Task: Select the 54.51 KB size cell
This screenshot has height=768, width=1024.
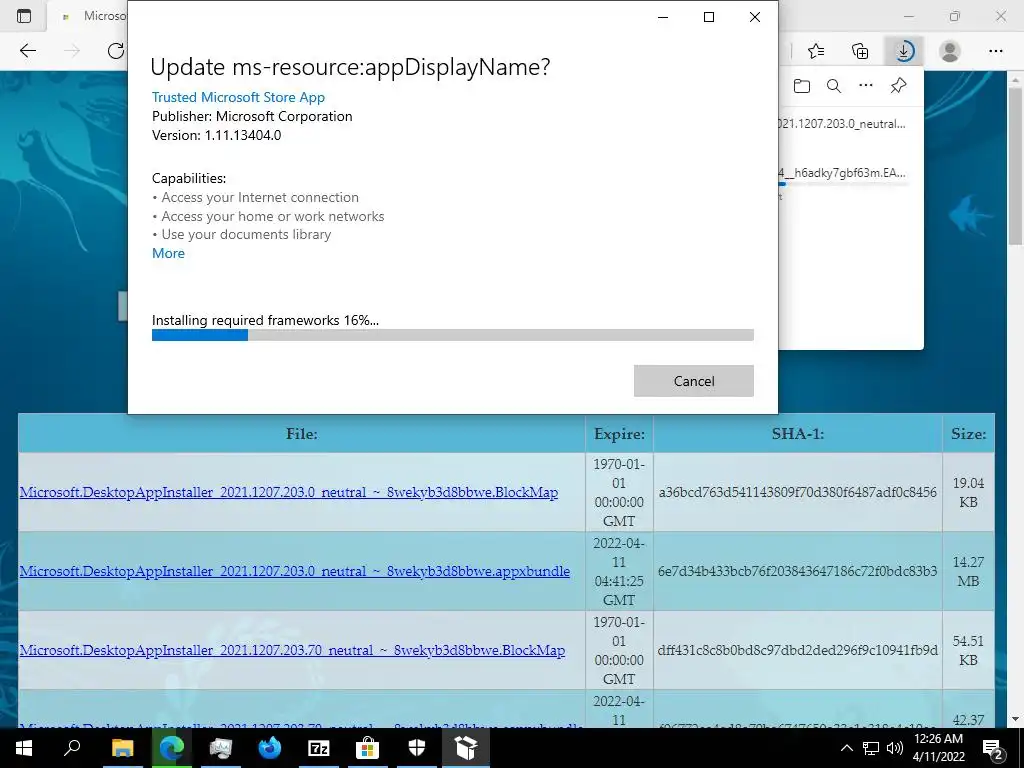Action: click(968, 650)
